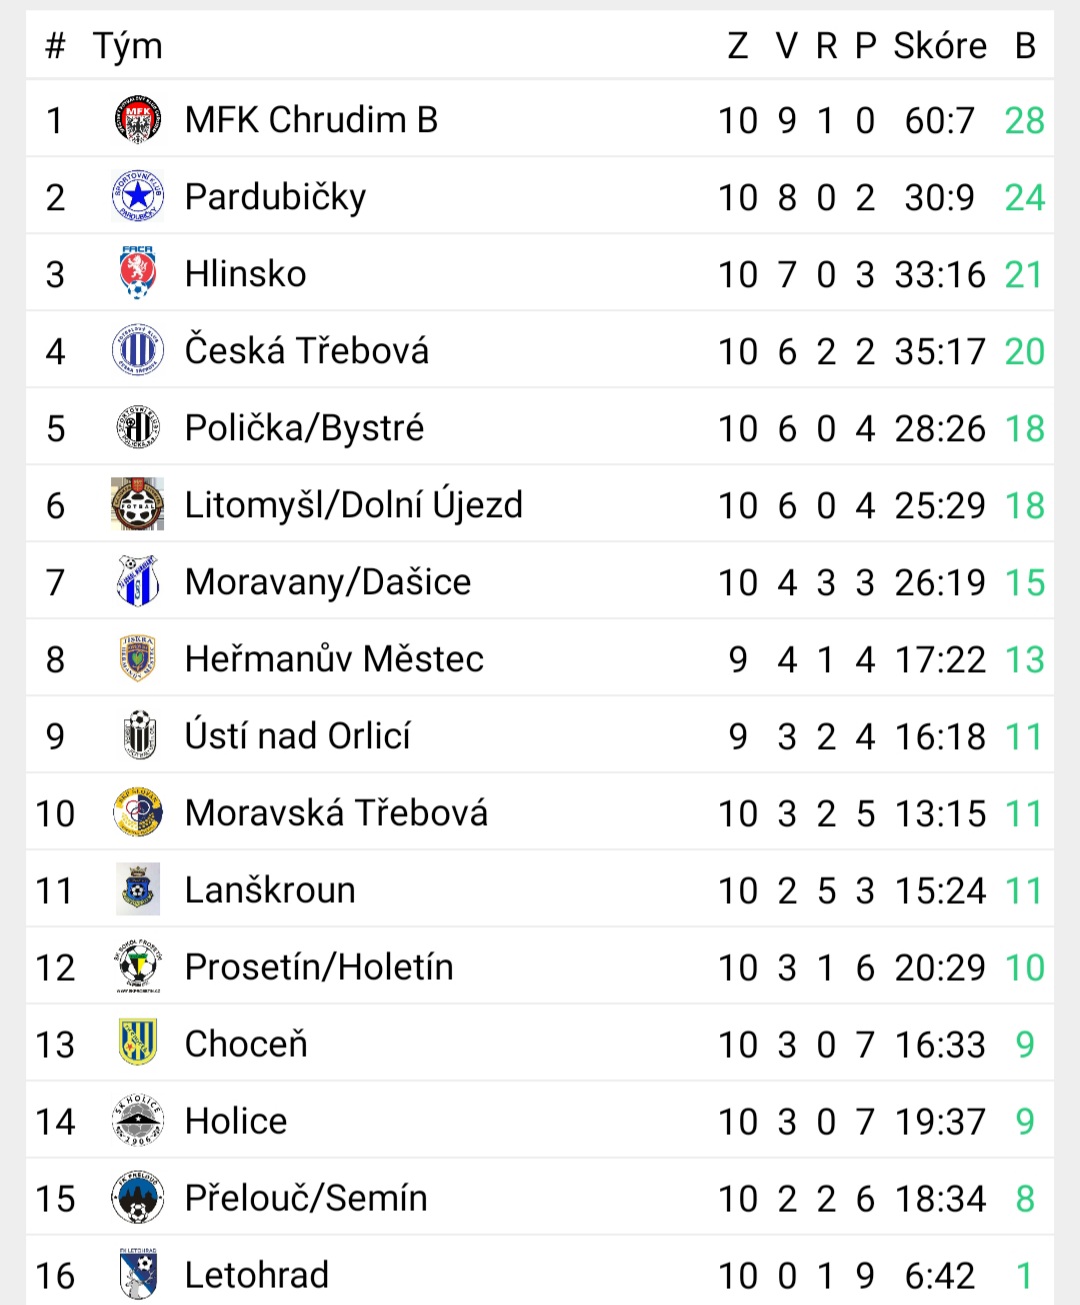Open Česká Třebová's striped club badge
This screenshot has height=1305, width=1080.
[138, 351]
